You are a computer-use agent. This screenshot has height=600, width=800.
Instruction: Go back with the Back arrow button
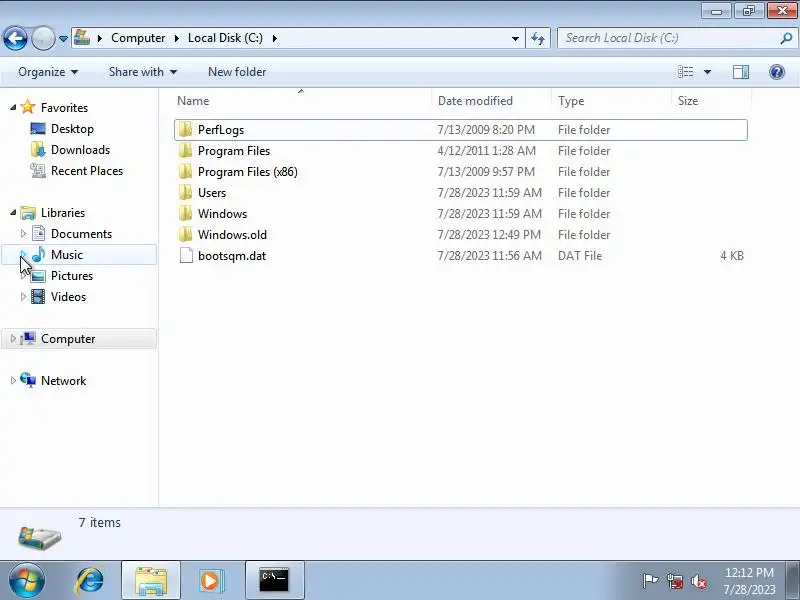pyautogui.click(x=15, y=38)
